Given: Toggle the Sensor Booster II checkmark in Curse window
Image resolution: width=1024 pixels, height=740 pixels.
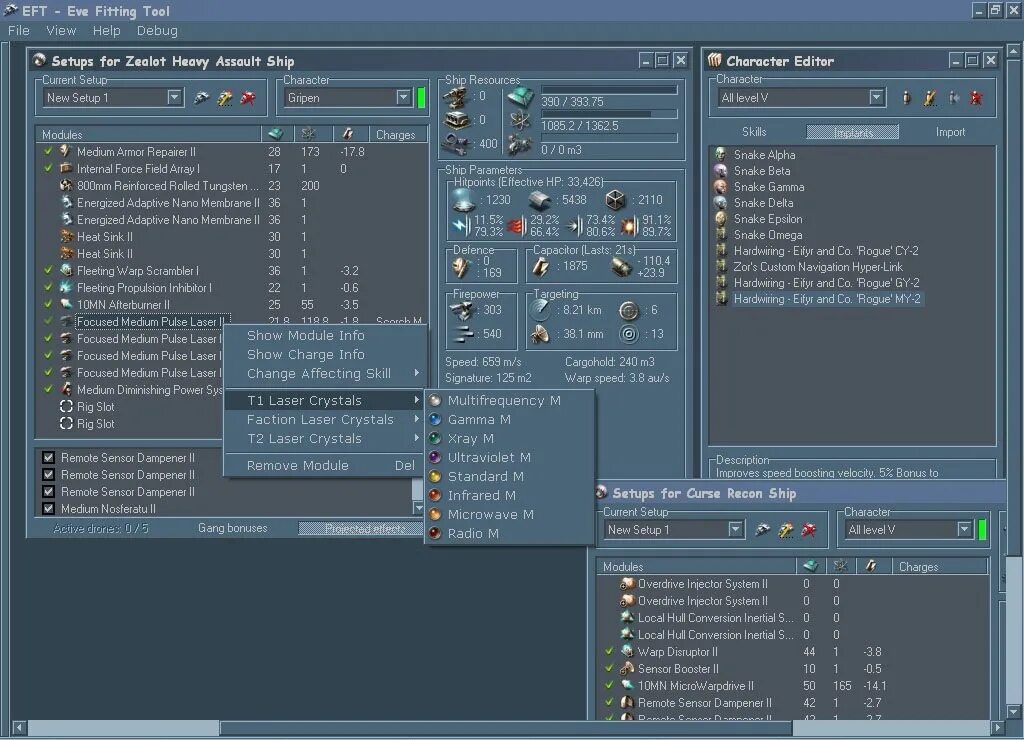Looking at the screenshot, I should pos(609,669).
